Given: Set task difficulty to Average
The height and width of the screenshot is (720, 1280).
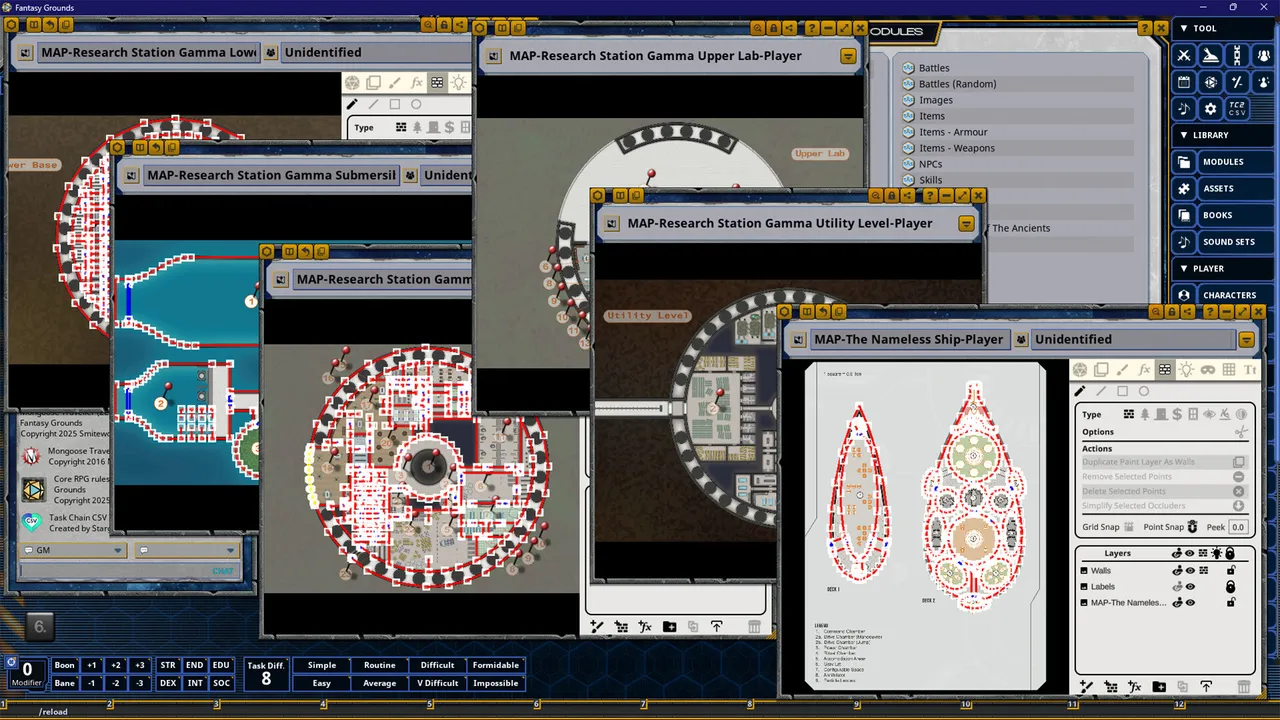Looking at the screenshot, I should coord(380,683).
